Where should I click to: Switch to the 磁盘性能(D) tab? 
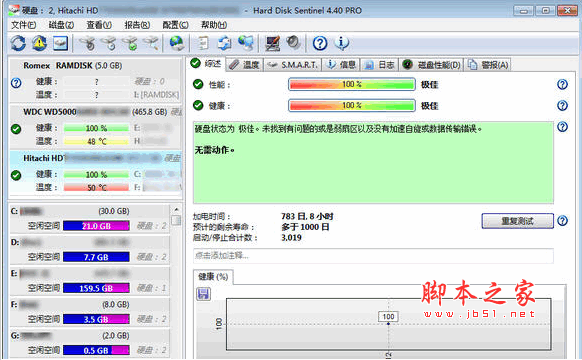pos(432,65)
